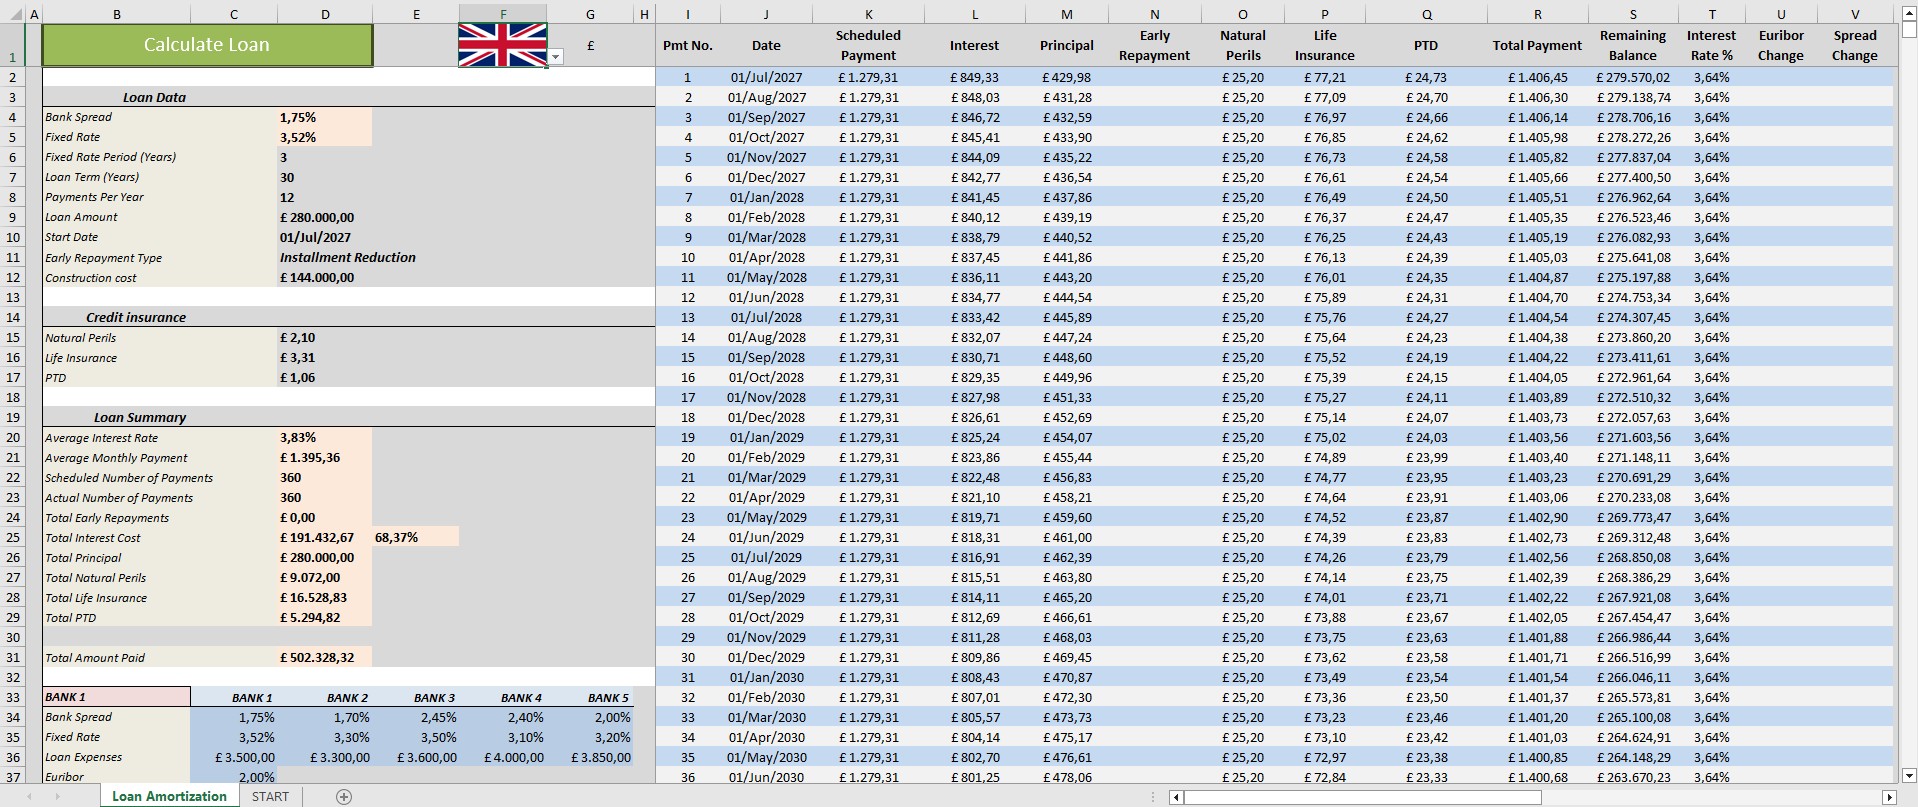This screenshot has height=807, width=1918.
Task: Click the vertical scrollbar down arrow
Action: point(1908,775)
